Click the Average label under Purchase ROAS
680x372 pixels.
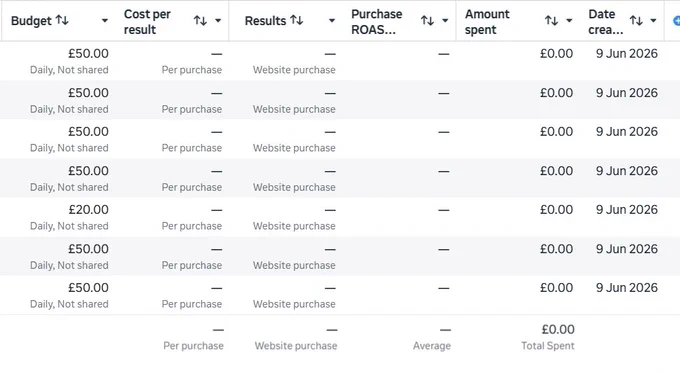432,346
